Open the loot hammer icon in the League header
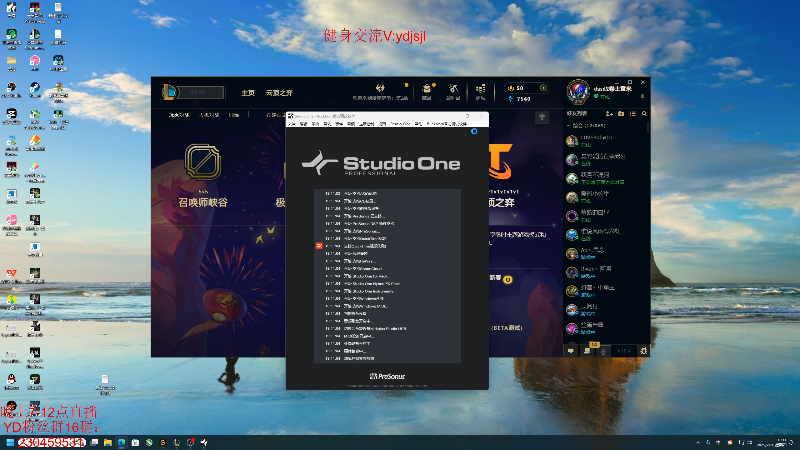The image size is (800, 450). (x=453, y=89)
